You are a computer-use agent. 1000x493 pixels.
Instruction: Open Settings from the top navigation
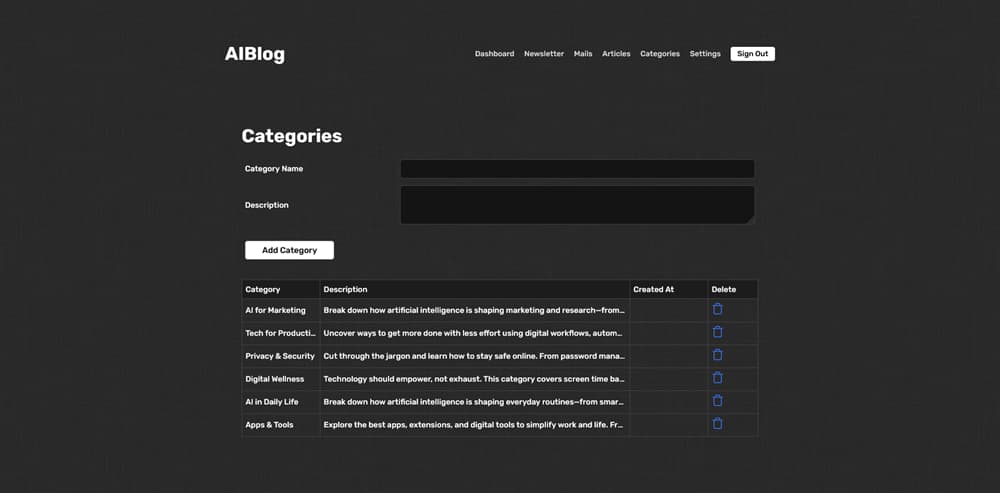pos(705,54)
